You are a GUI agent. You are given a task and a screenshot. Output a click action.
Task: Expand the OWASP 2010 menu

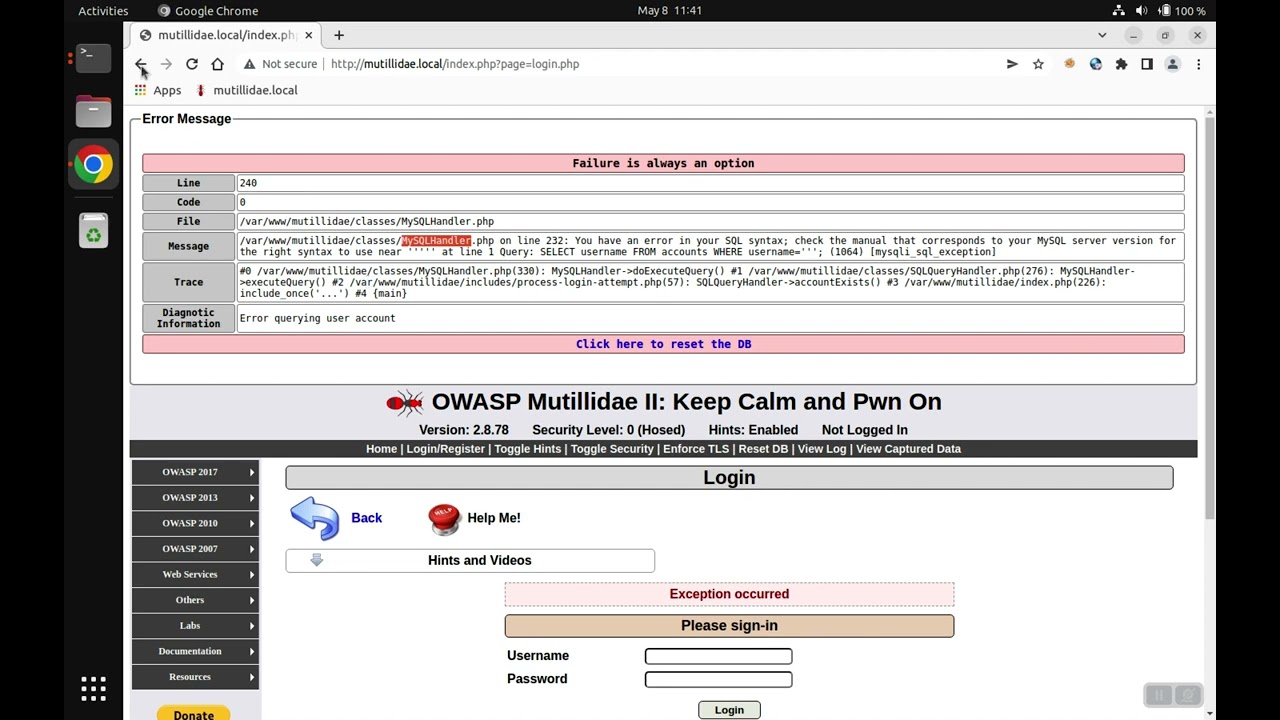195,523
